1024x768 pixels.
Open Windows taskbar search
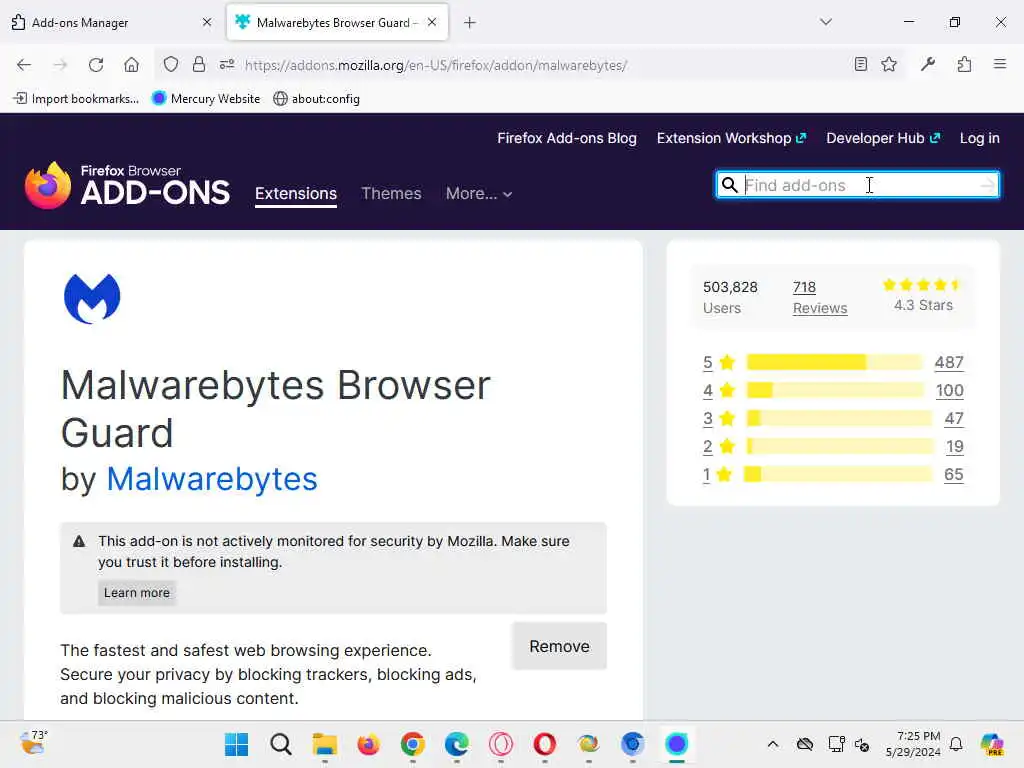click(x=281, y=744)
